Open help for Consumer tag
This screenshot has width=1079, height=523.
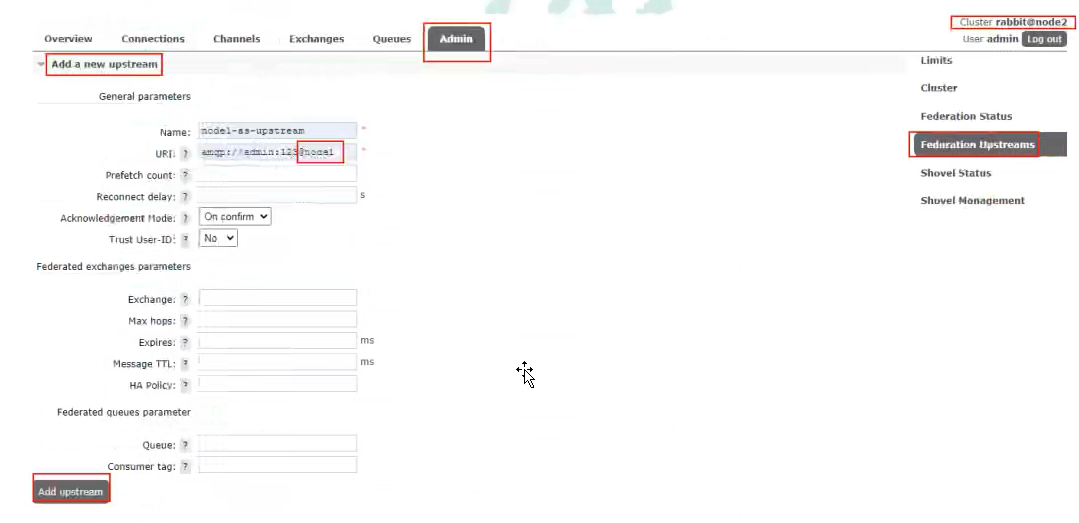coord(184,466)
